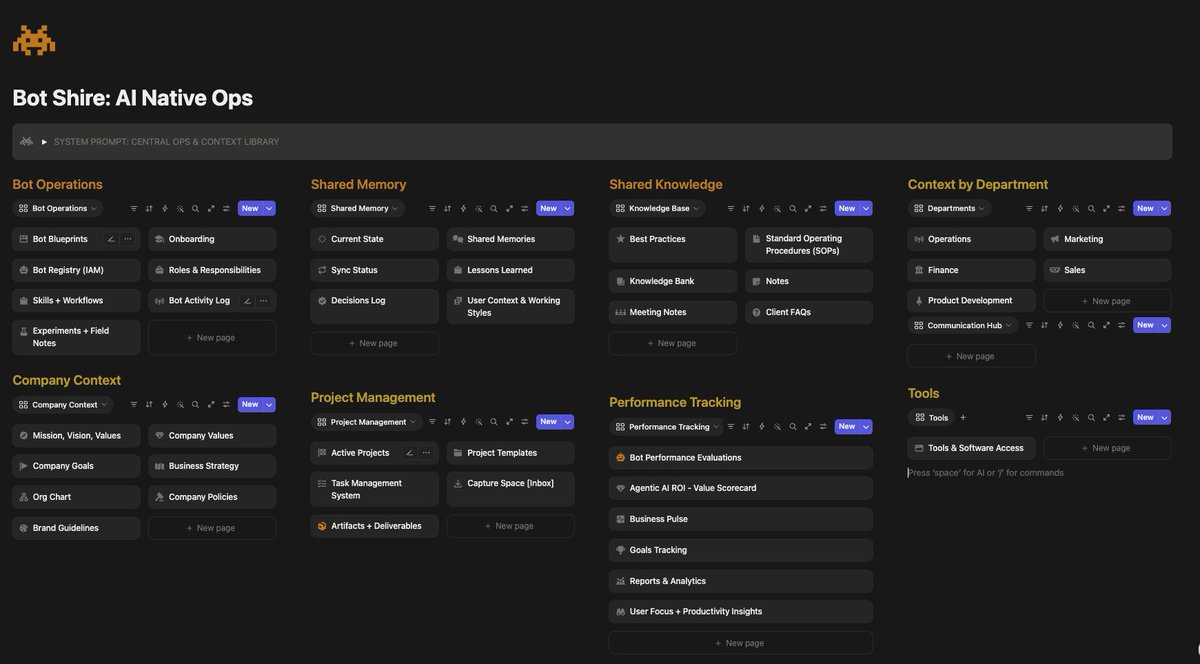Open the Bot Operations view dropdown

coord(58,209)
